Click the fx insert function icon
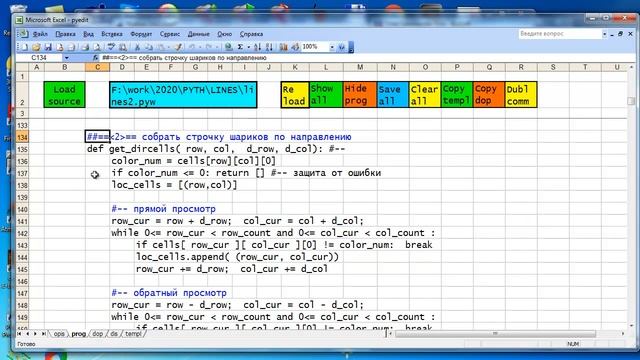The image size is (640, 360). [95, 58]
